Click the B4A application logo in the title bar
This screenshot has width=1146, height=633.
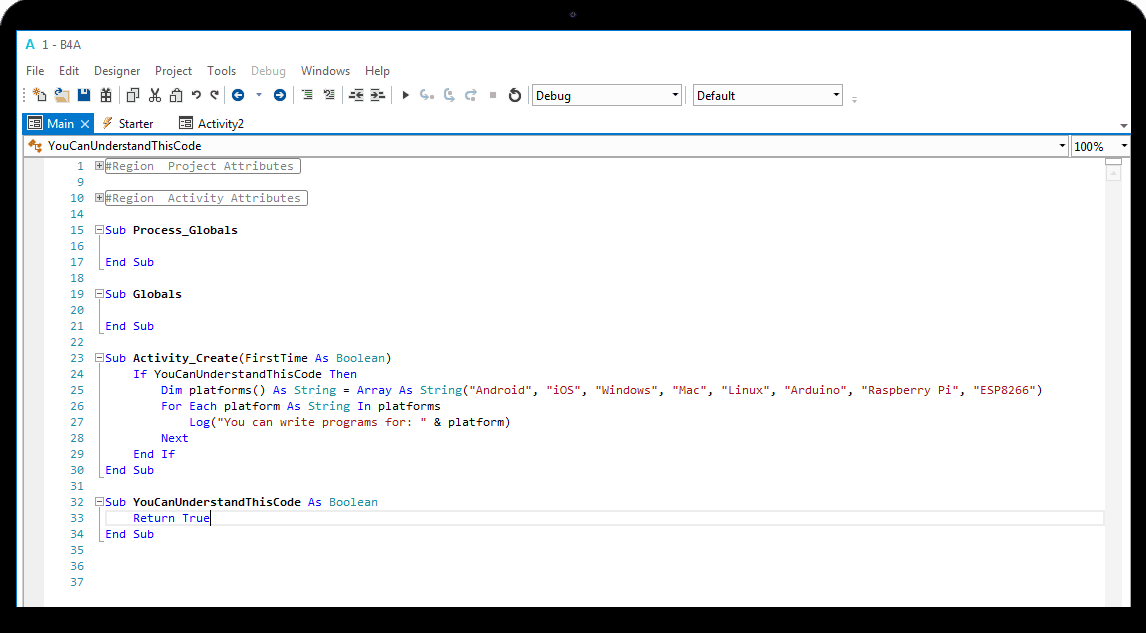[x=30, y=45]
